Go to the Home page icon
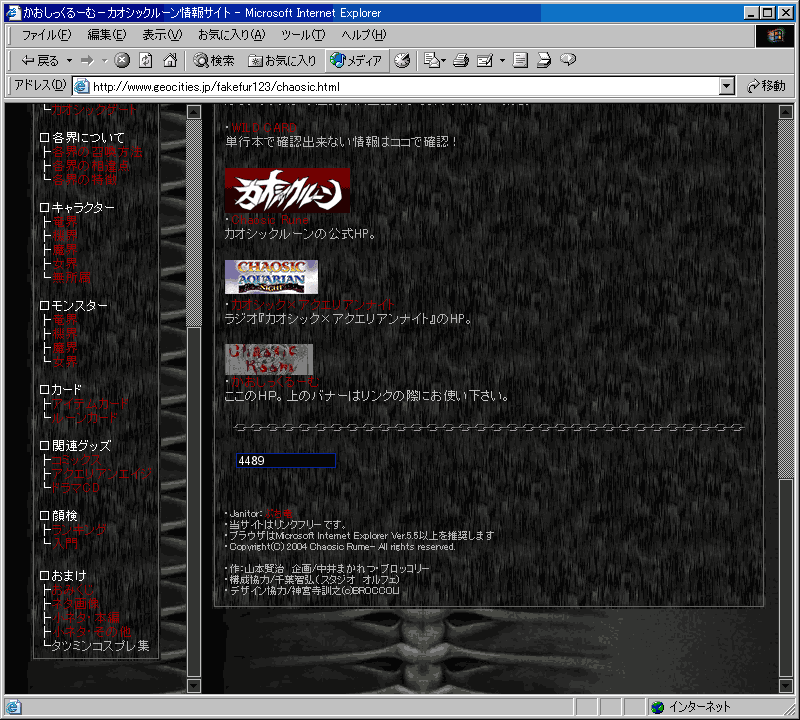Screen dimensions: 800x720 169,61
